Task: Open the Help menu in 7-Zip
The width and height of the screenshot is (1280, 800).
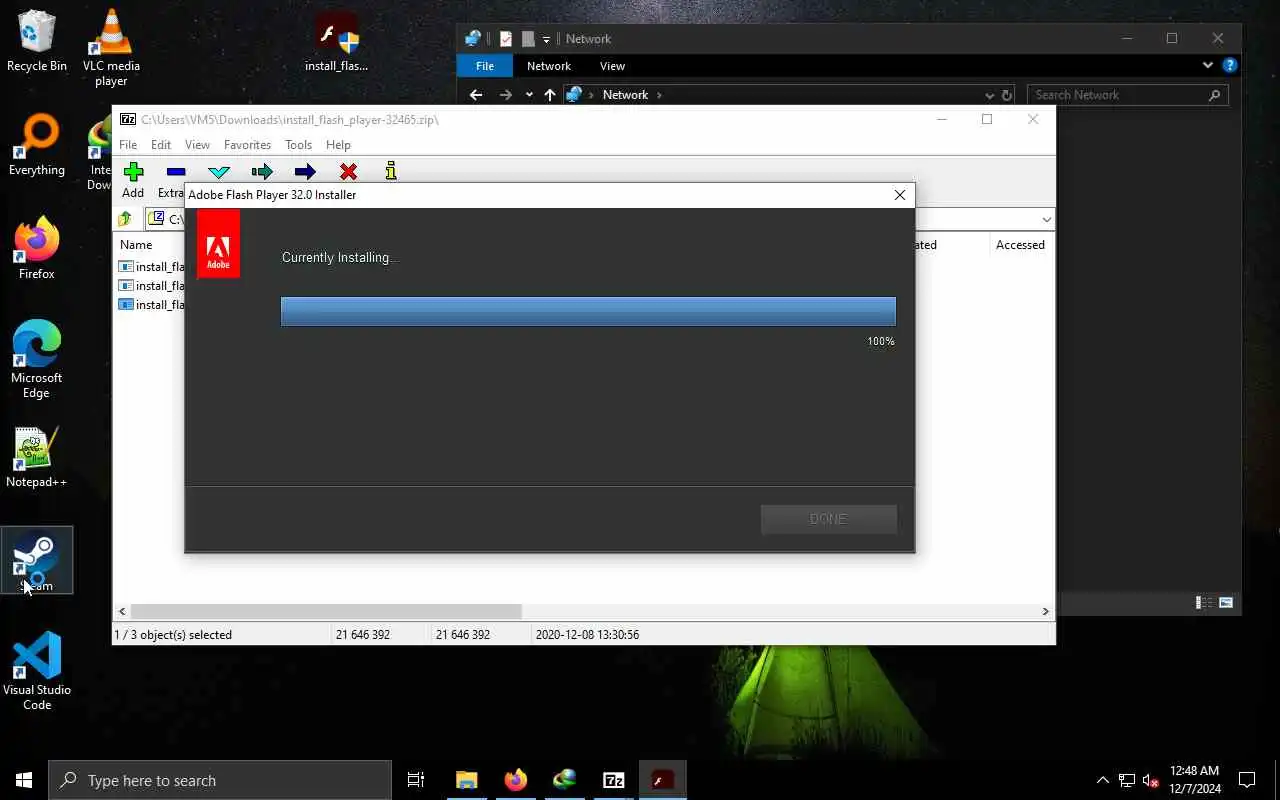Action: click(338, 145)
